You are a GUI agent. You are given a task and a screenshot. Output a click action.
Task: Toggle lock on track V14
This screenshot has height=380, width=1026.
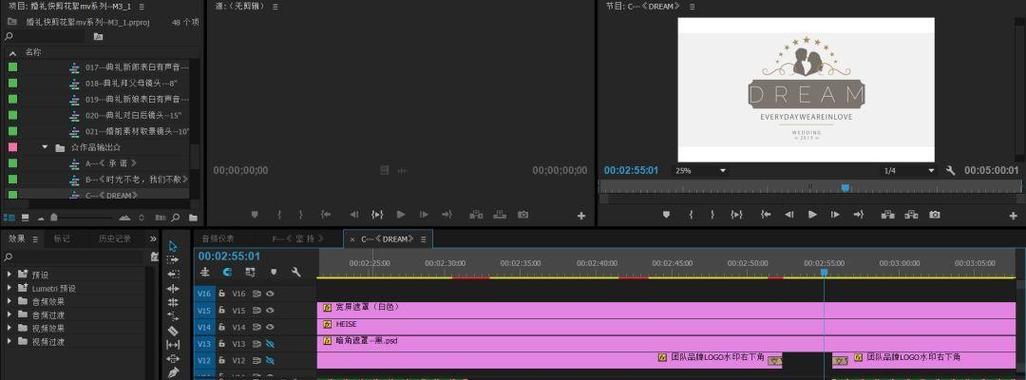tap(222, 327)
